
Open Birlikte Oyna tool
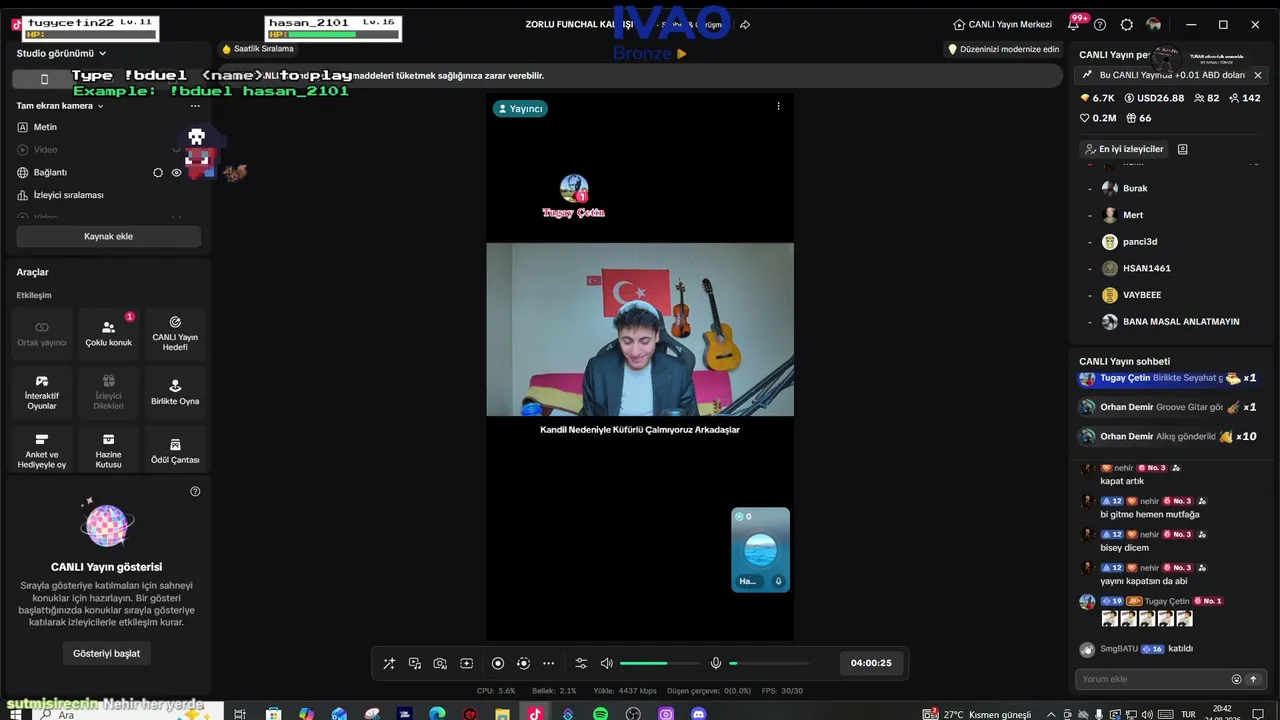(x=175, y=392)
